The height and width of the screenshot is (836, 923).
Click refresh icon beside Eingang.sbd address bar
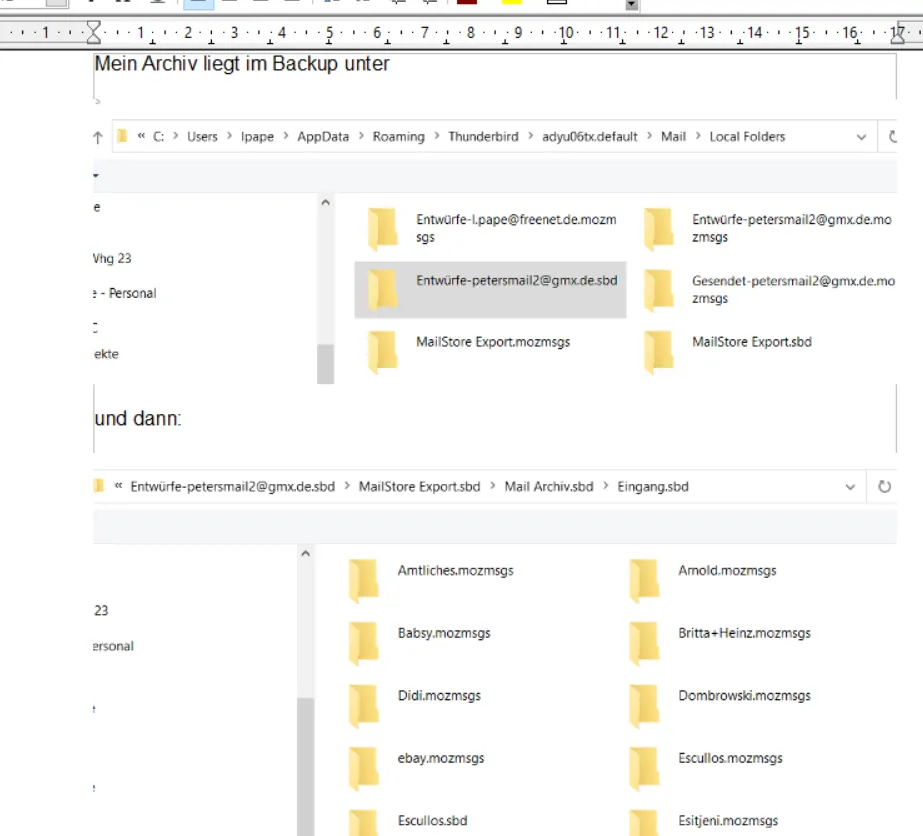pyautogui.click(x=884, y=487)
